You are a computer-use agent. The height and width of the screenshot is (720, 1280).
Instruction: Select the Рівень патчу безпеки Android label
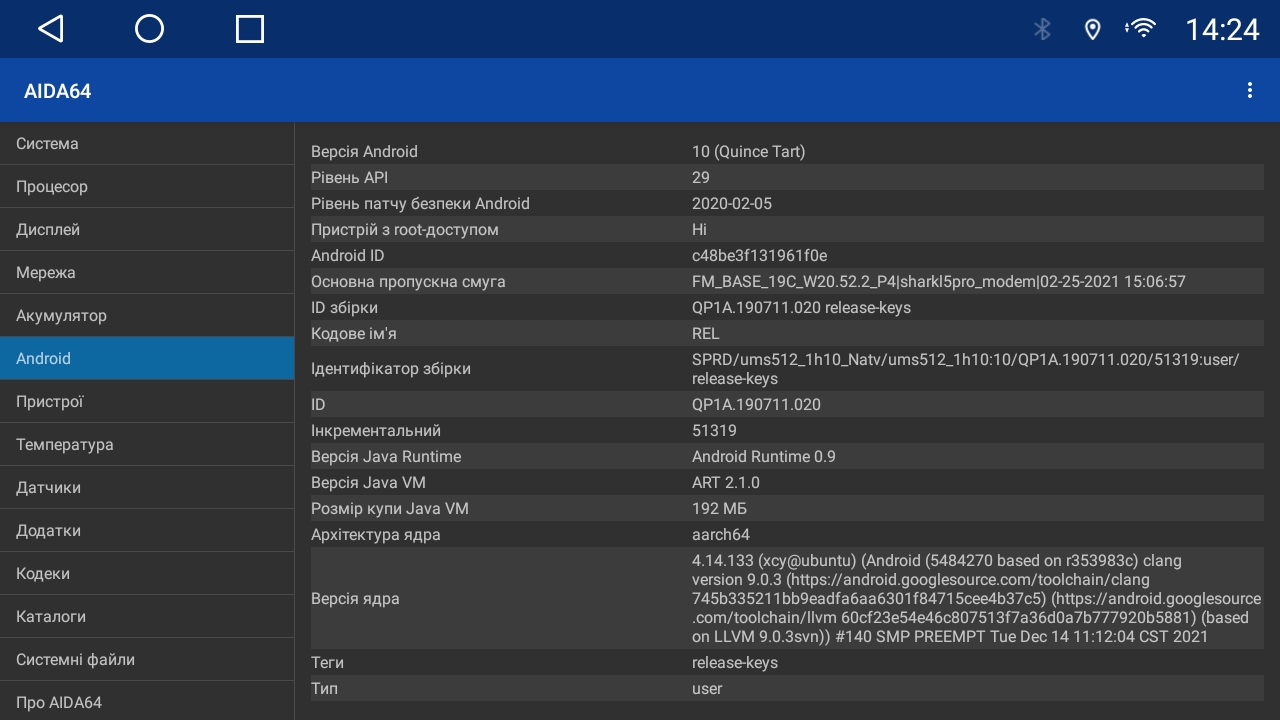click(x=420, y=204)
